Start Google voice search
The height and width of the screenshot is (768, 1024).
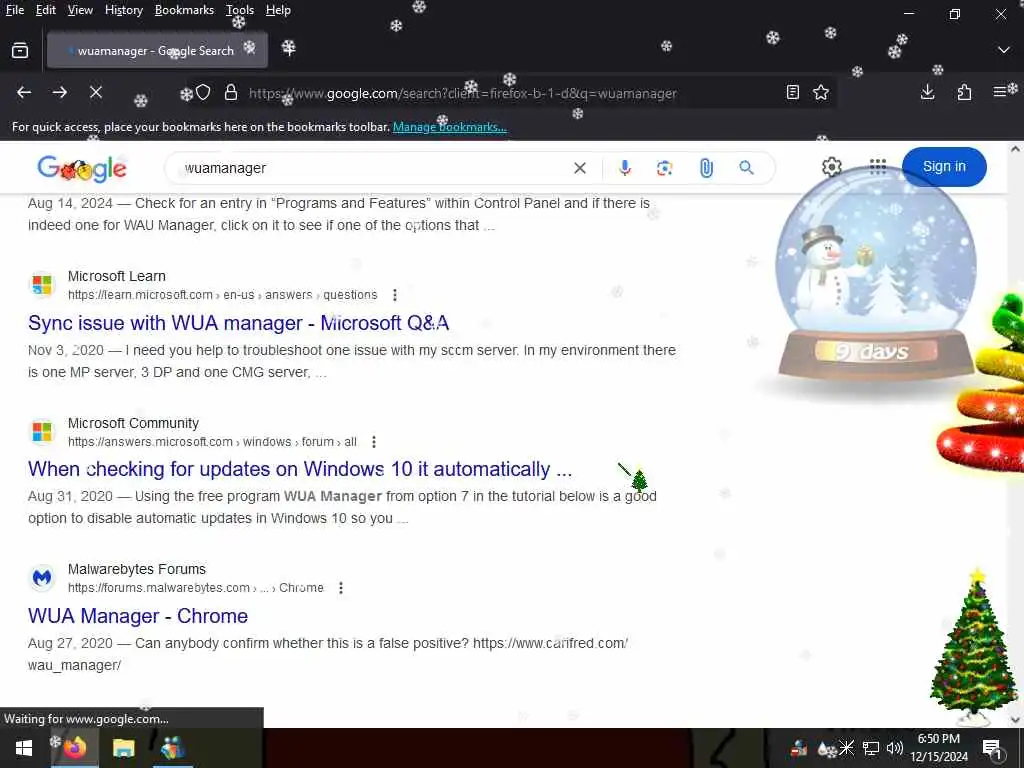[x=625, y=168]
